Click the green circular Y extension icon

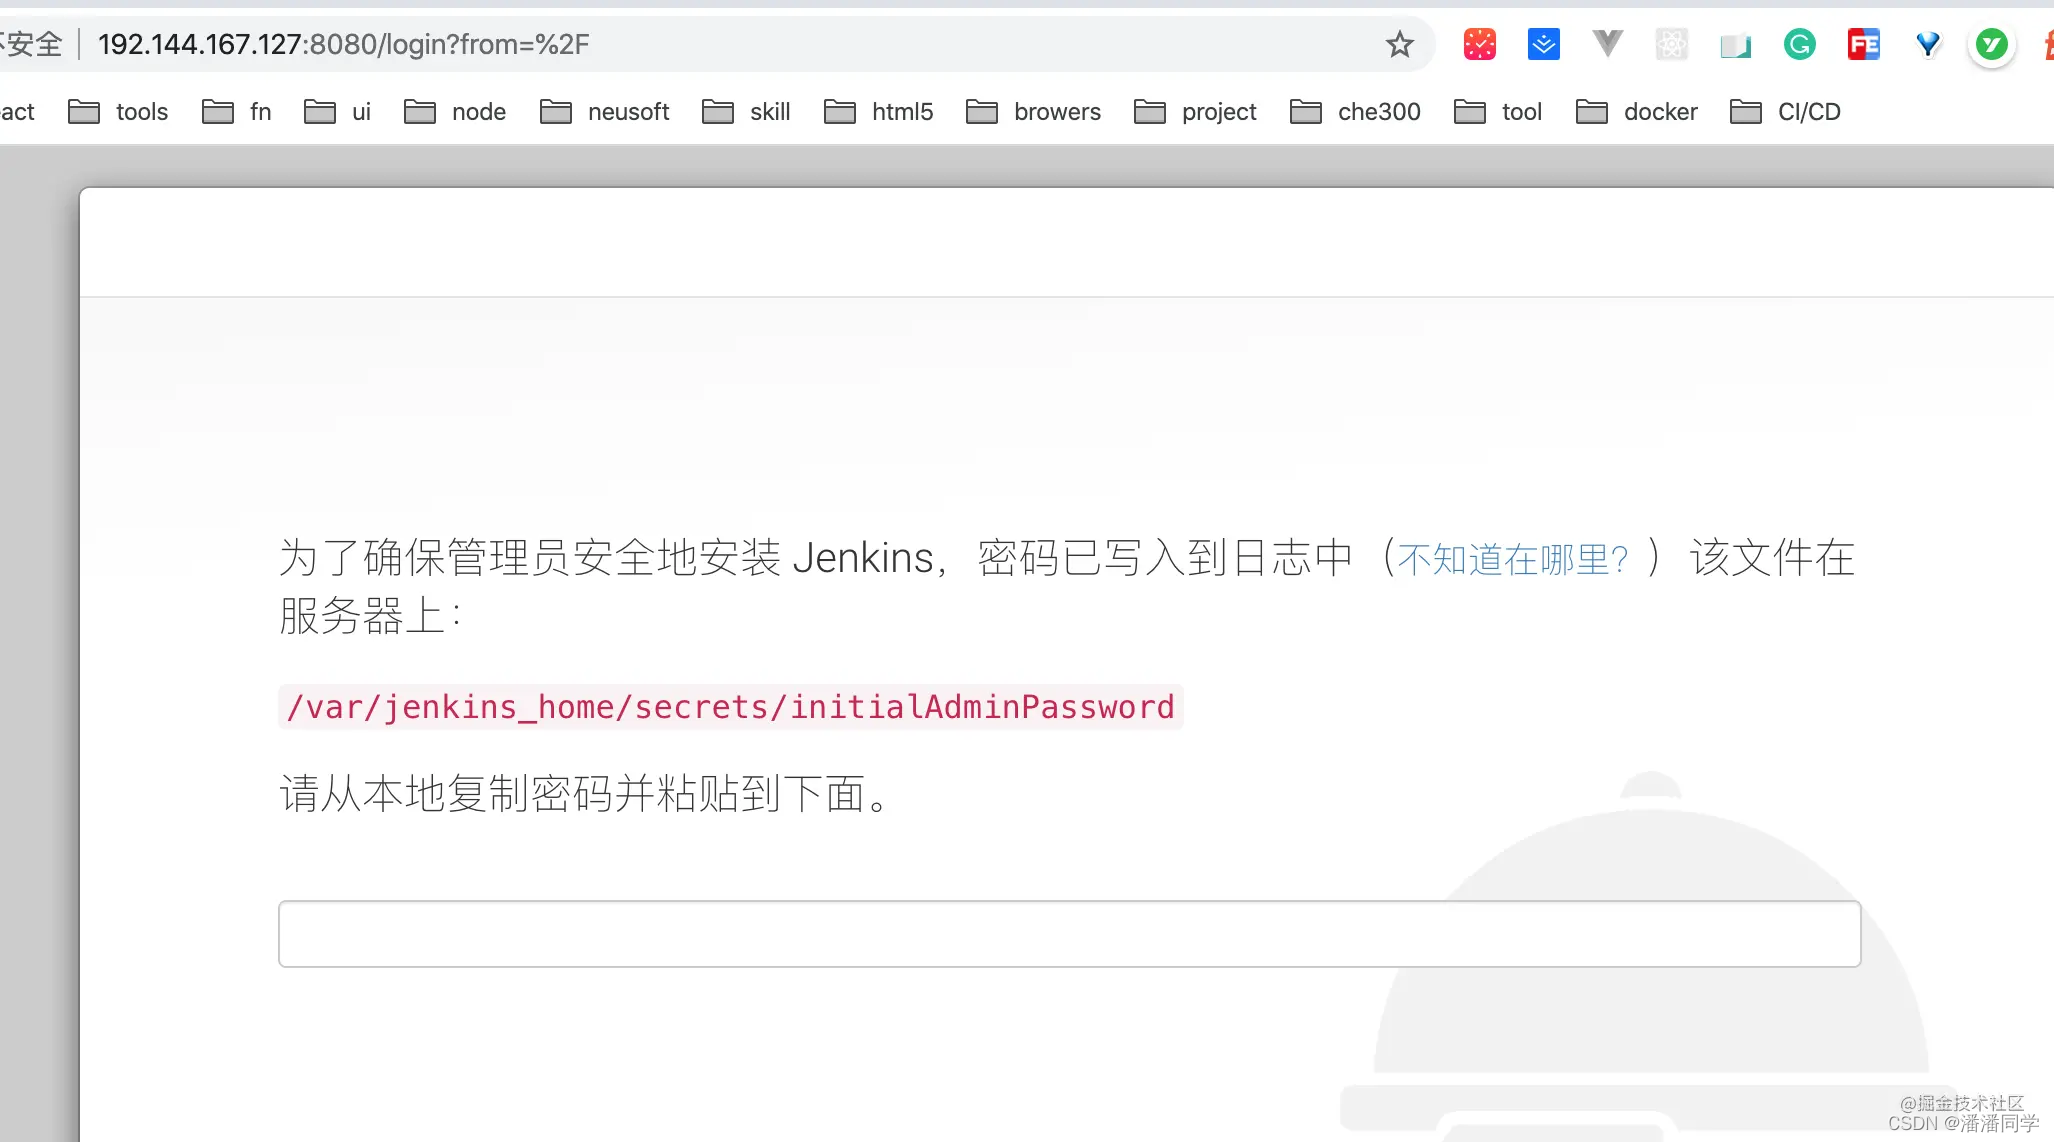pyautogui.click(x=1991, y=44)
